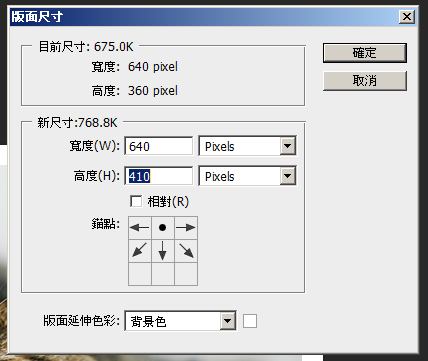Set anchor to top-right arrow cell
This screenshot has height=361, width=428.
[186, 228]
